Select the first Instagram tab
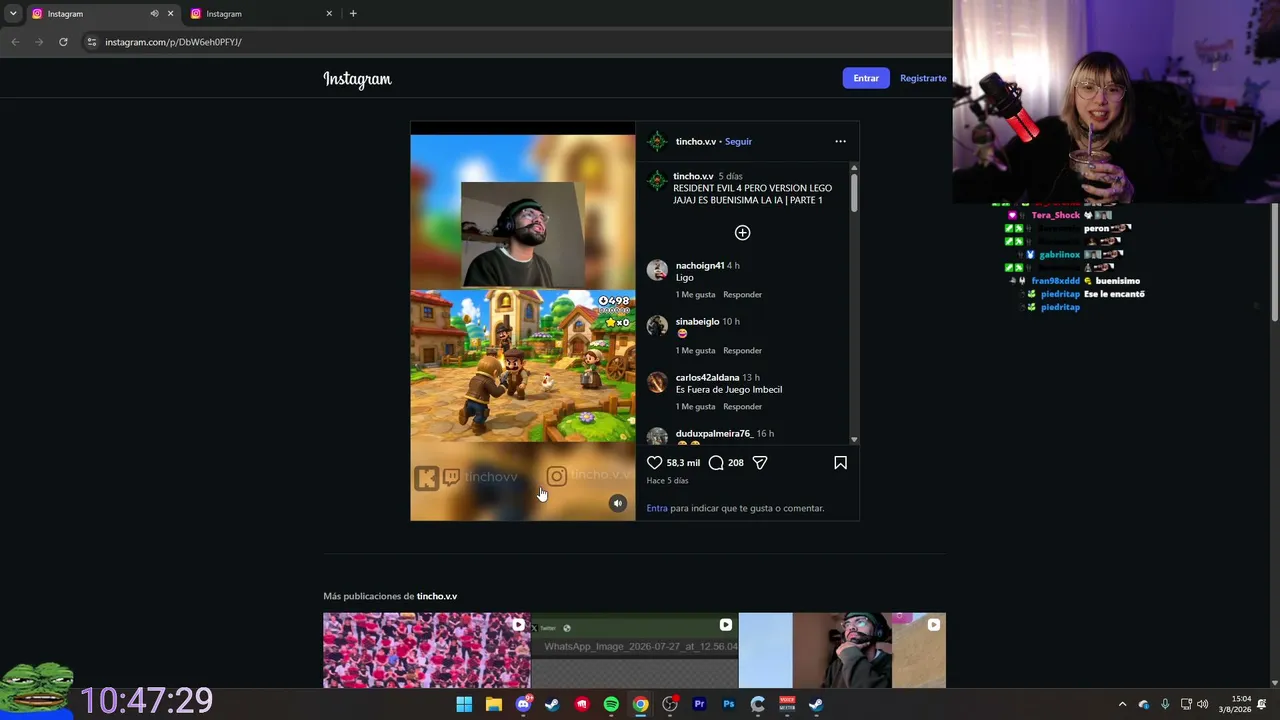Image resolution: width=1280 pixels, height=720 pixels. 102,14
